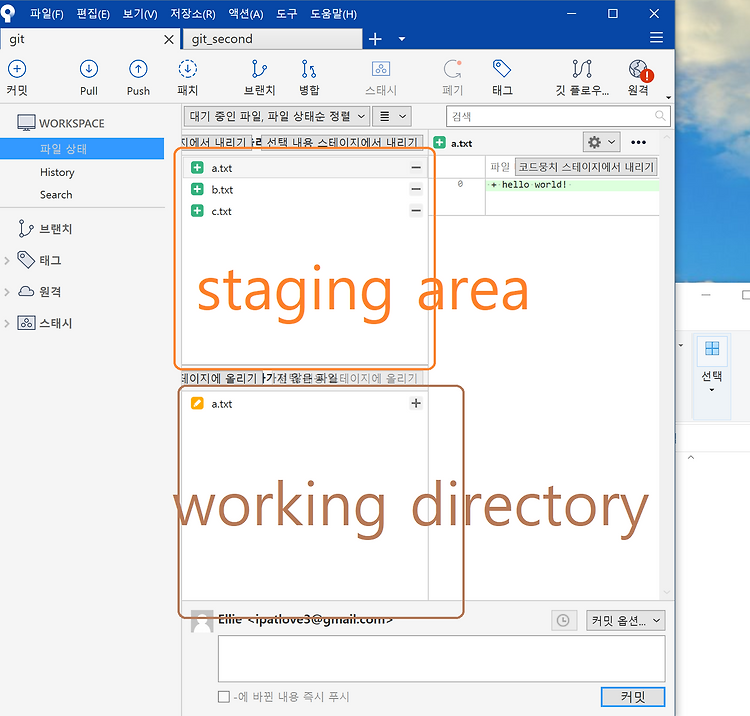750x716 pixels.
Task: Open the Actions (액션) menu
Action: (246, 14)
